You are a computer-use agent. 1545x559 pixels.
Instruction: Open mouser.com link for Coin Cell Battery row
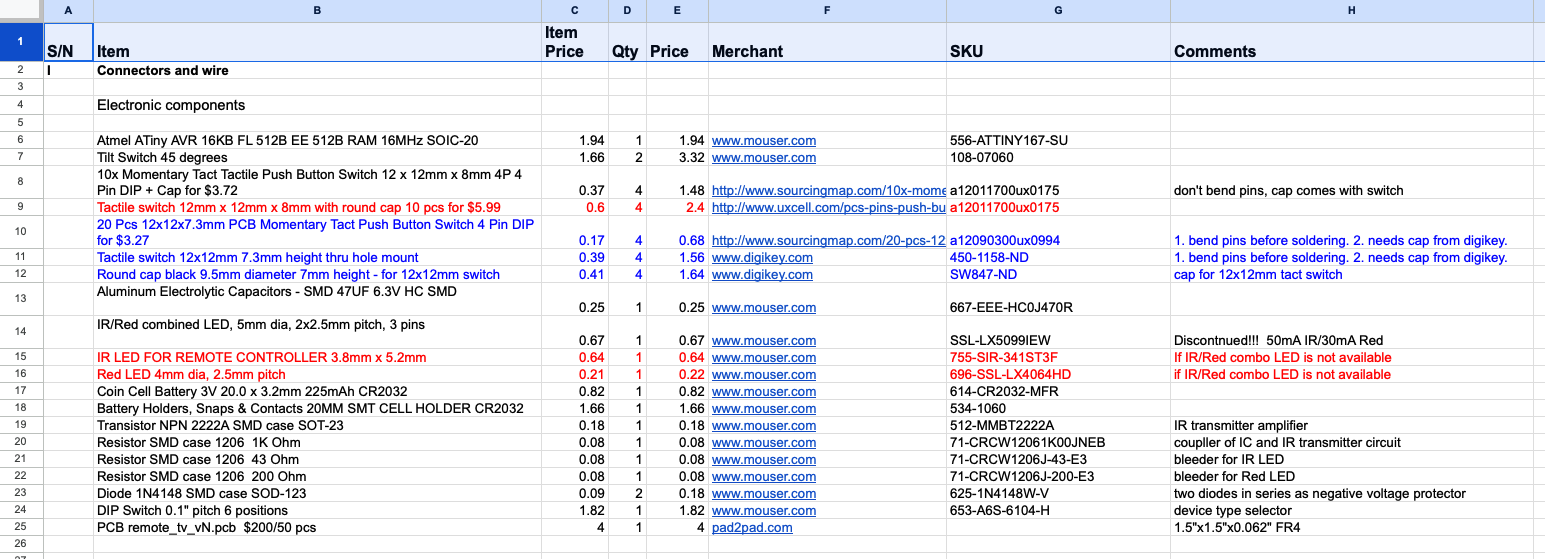click(x=764, y=392)
